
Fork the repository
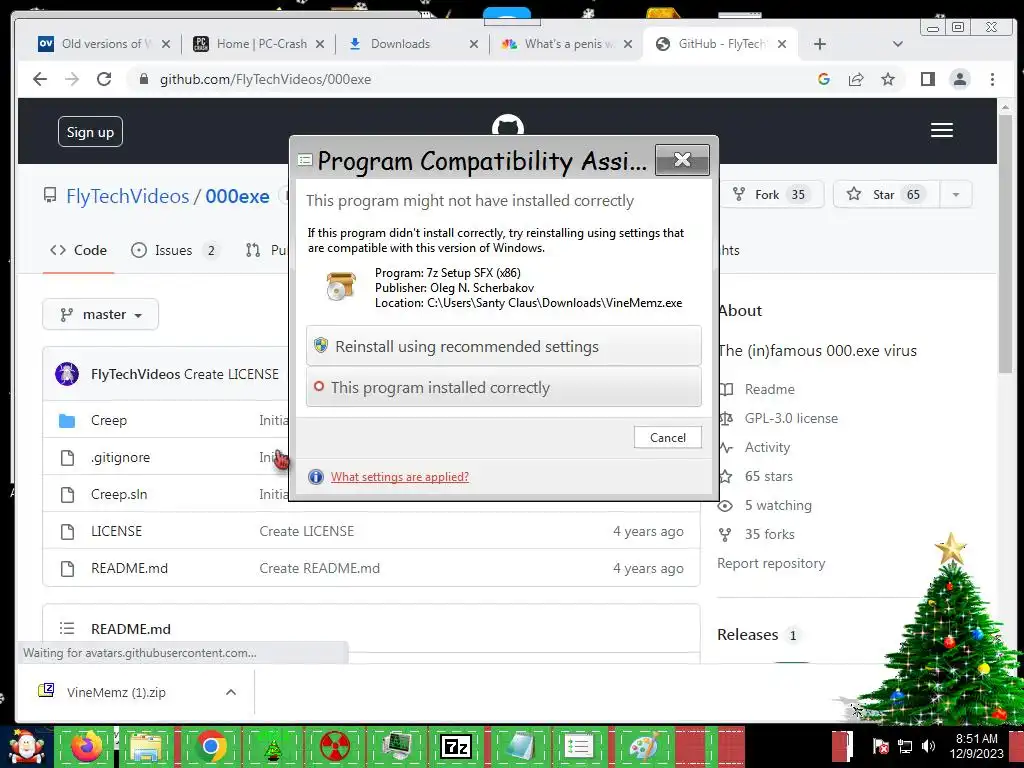pyautogui.click(x=771, y=195)
